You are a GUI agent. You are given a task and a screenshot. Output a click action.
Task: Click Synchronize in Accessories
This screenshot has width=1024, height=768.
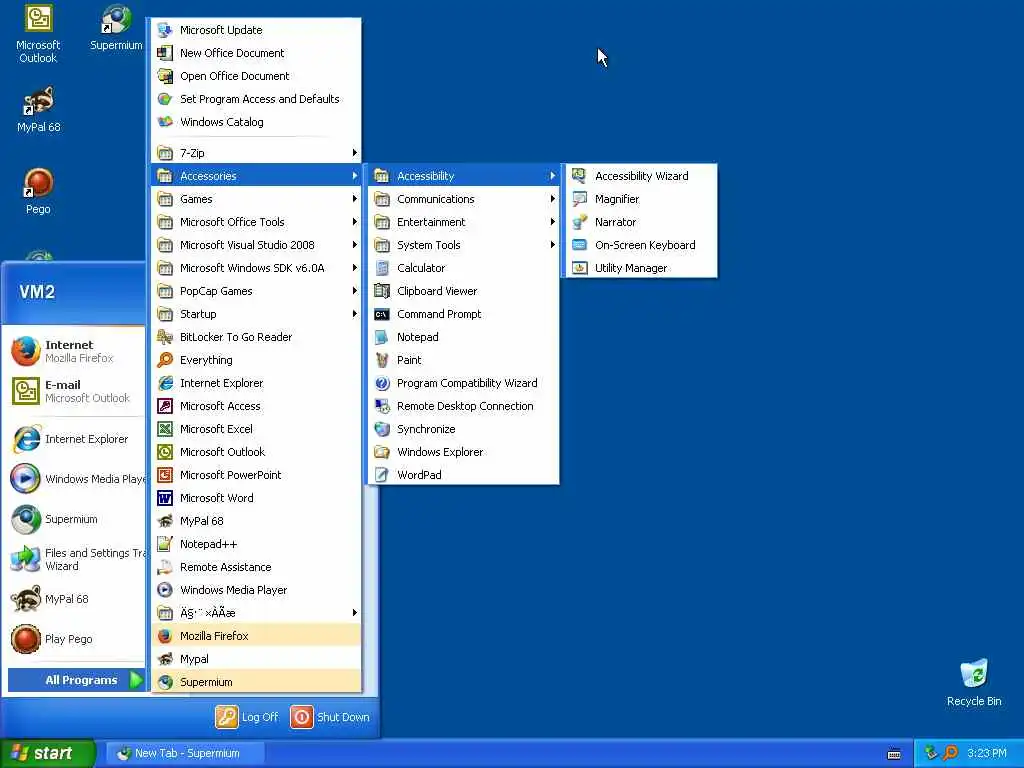coord(464,429)
